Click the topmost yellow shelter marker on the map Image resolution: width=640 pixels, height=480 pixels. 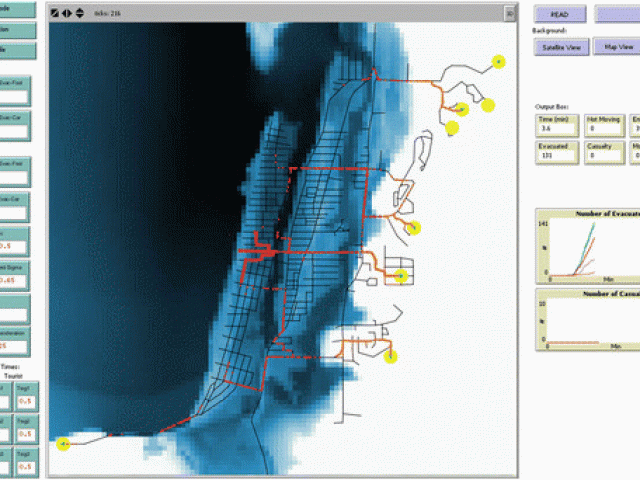coord(498,62)
